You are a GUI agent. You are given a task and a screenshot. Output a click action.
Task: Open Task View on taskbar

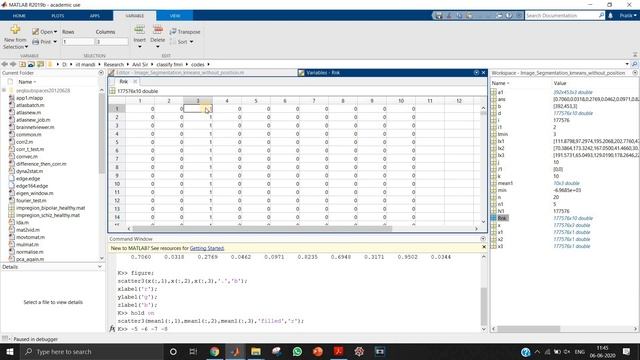click(193, 351)
